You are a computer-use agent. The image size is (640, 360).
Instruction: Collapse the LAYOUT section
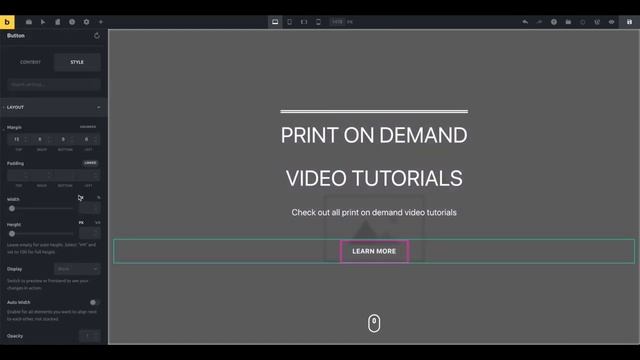tap(54, 107)
